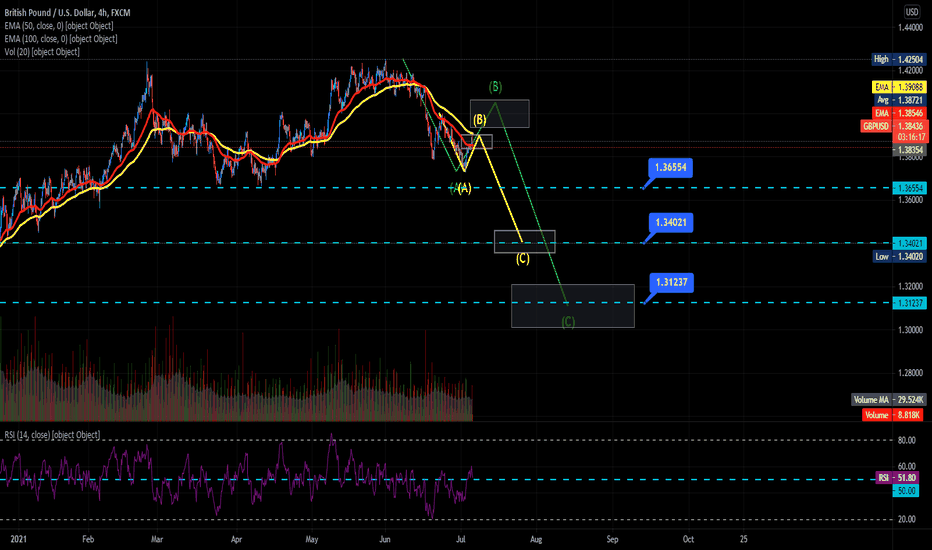Click the red EMA 1.38546 axis label
Screen dimensions: 932x550
pos(899,113)
